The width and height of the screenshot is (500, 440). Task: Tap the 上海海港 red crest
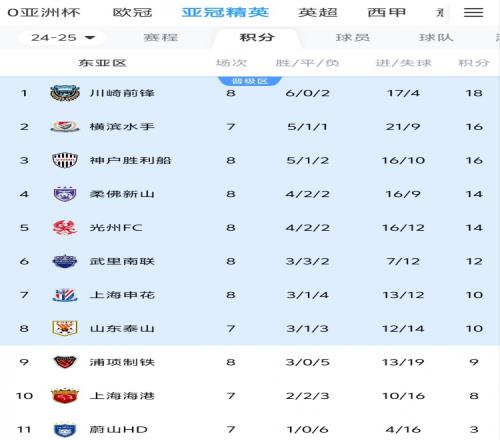65,396
